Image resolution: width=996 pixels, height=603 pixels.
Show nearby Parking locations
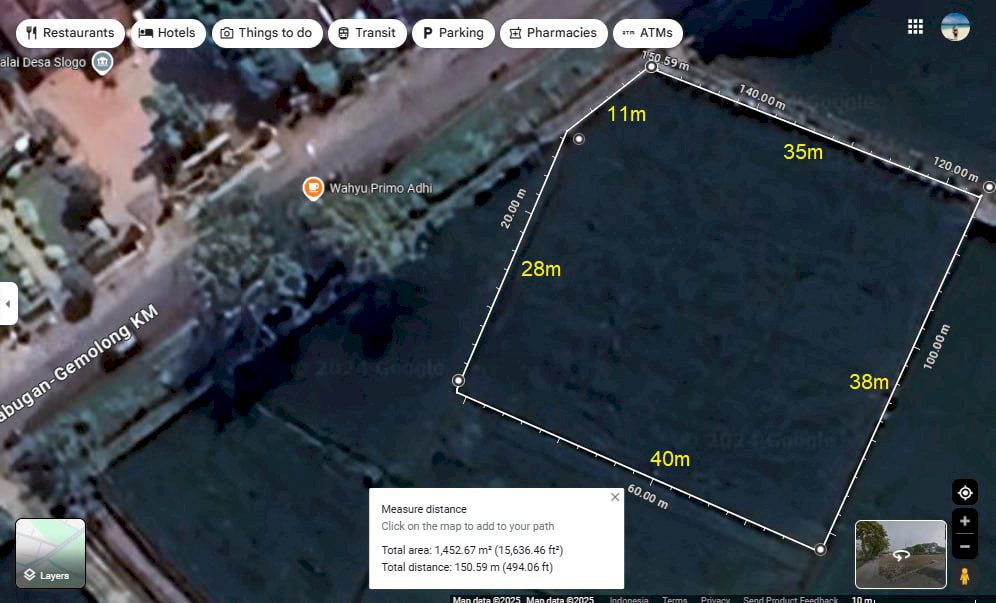pos(452,33)
